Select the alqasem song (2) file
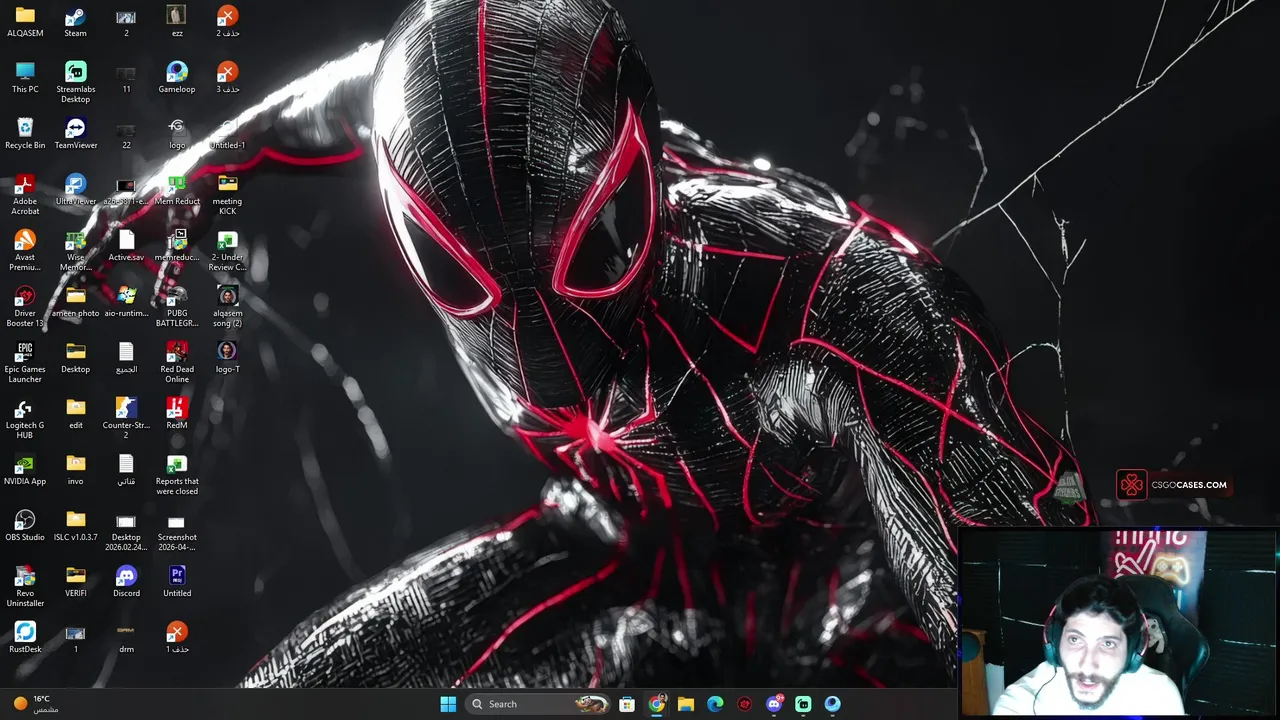Image resolution: width=1280 pixels, height=720 pixels. (227, 306)
